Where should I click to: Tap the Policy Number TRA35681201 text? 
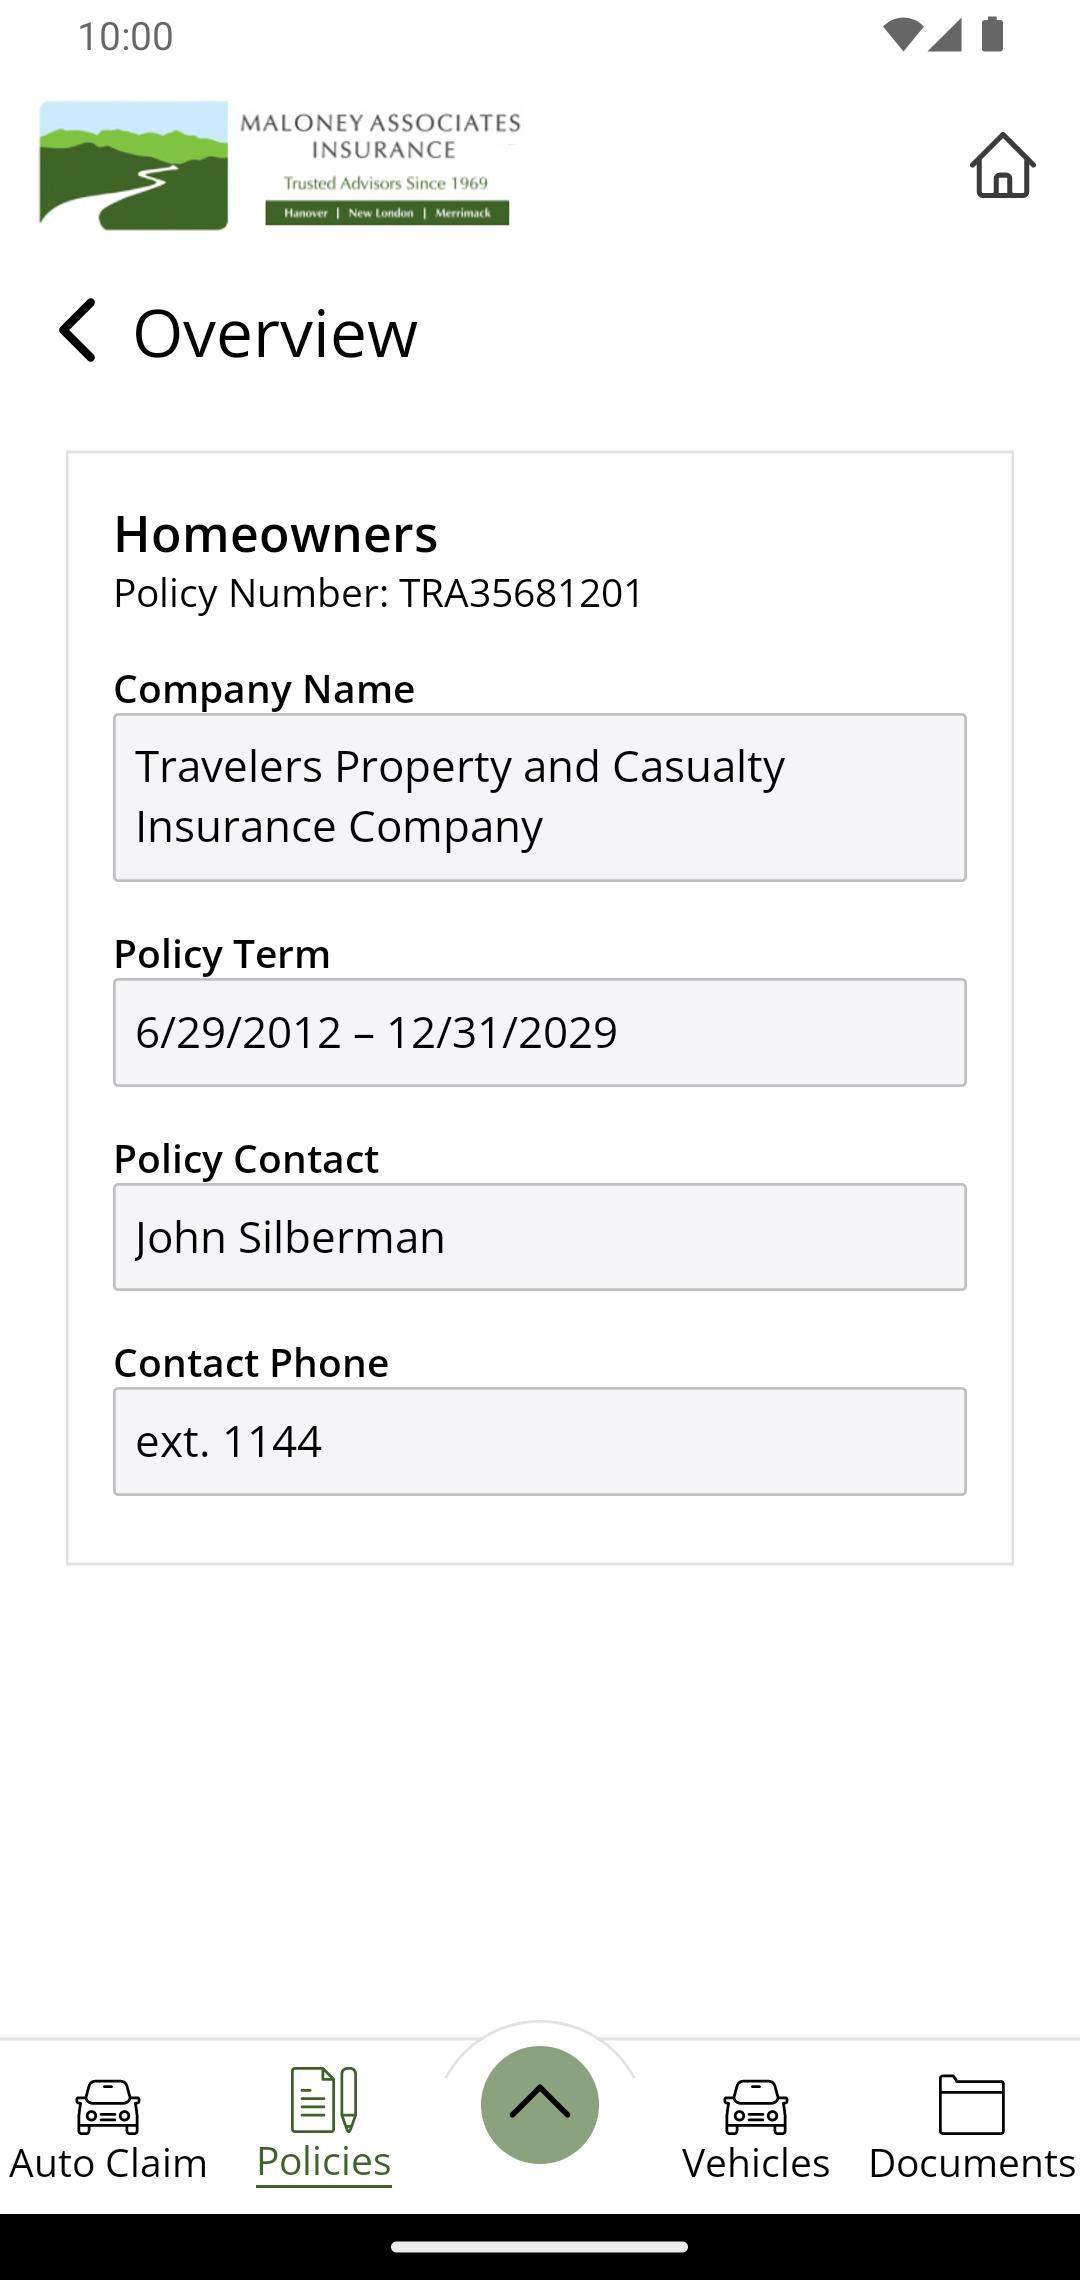378,593
